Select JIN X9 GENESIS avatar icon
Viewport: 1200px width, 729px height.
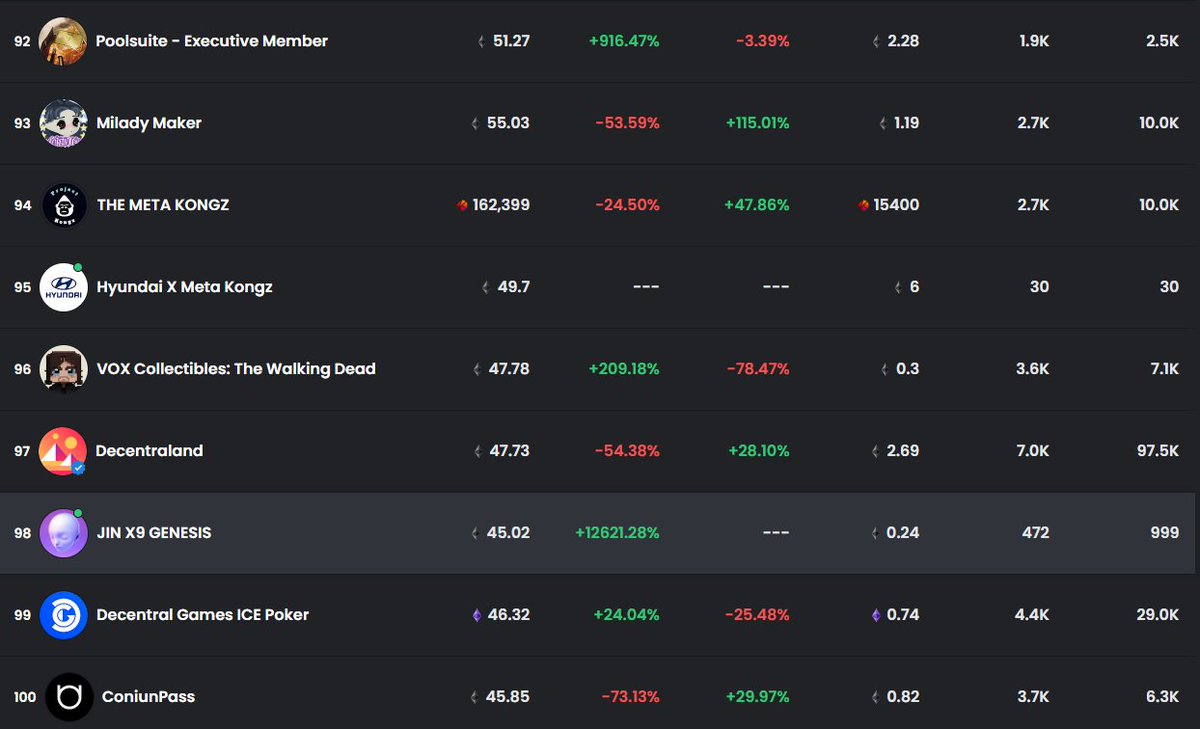(x=63, y=533)
